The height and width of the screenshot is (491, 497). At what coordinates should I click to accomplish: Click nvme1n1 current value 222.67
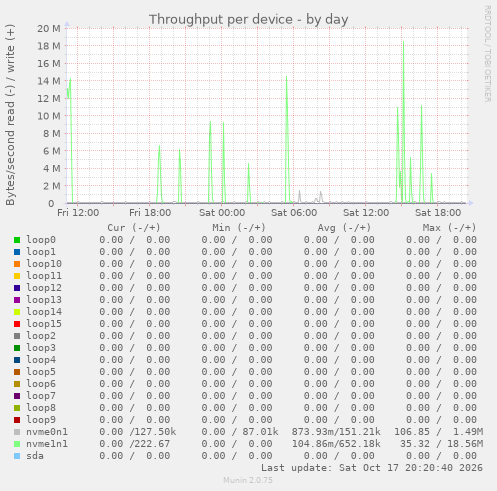coord(152,444)
